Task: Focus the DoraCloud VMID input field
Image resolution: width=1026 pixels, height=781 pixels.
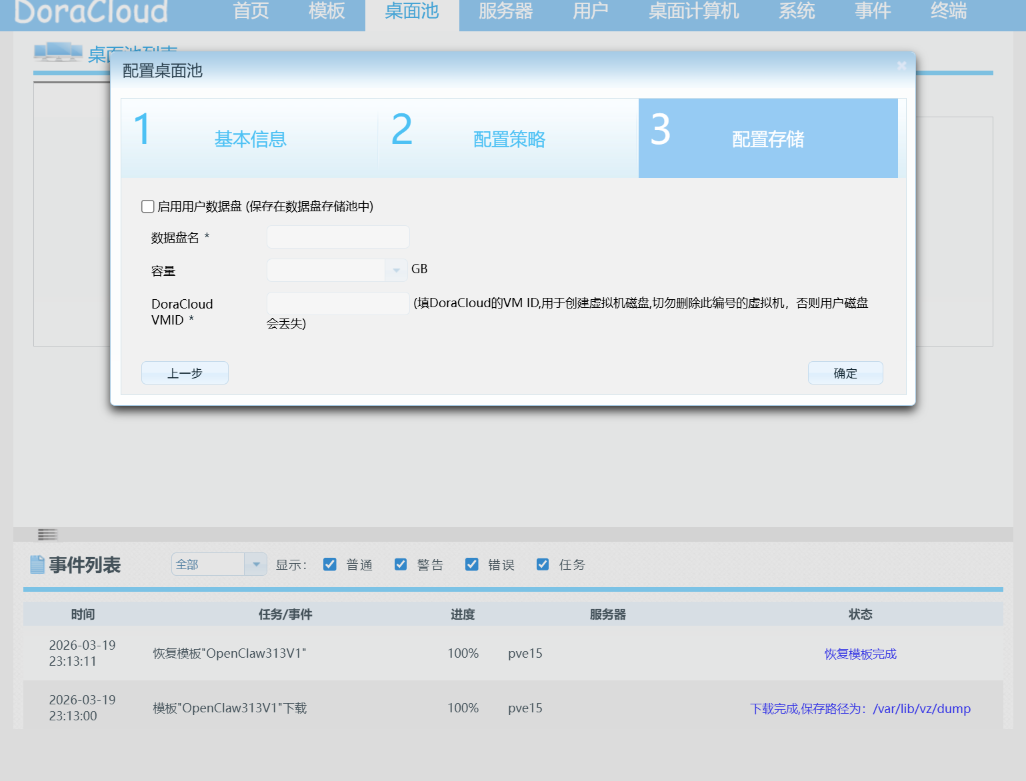Action: point(338,304)
